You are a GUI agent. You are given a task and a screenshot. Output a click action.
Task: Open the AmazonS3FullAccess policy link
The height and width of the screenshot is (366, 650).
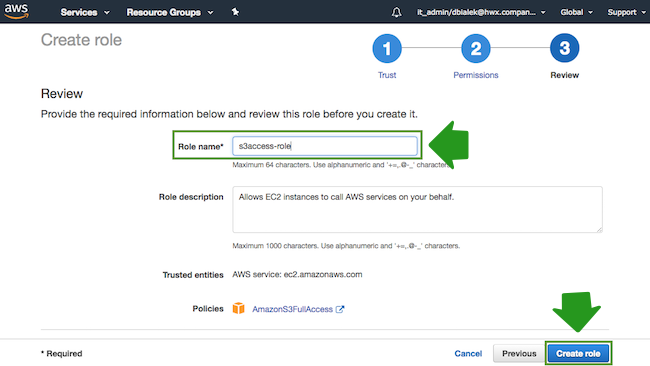point(292,309)
